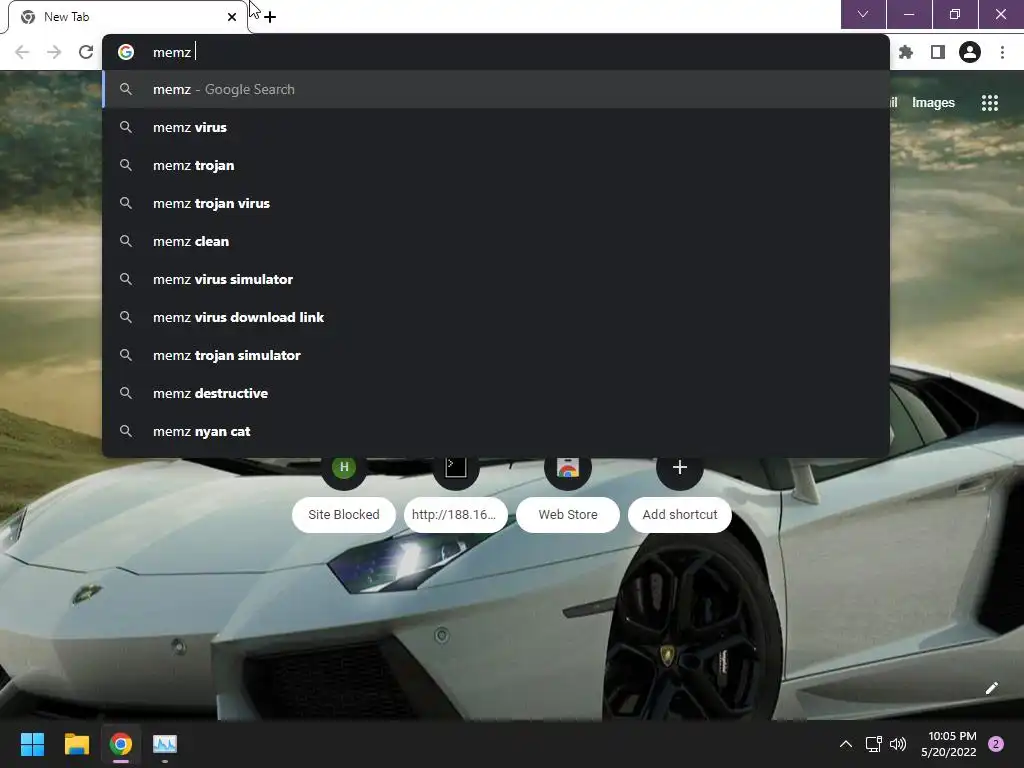Open File Explorer from the taskbar
The image size is (1024, 768).
coord(76,744)
